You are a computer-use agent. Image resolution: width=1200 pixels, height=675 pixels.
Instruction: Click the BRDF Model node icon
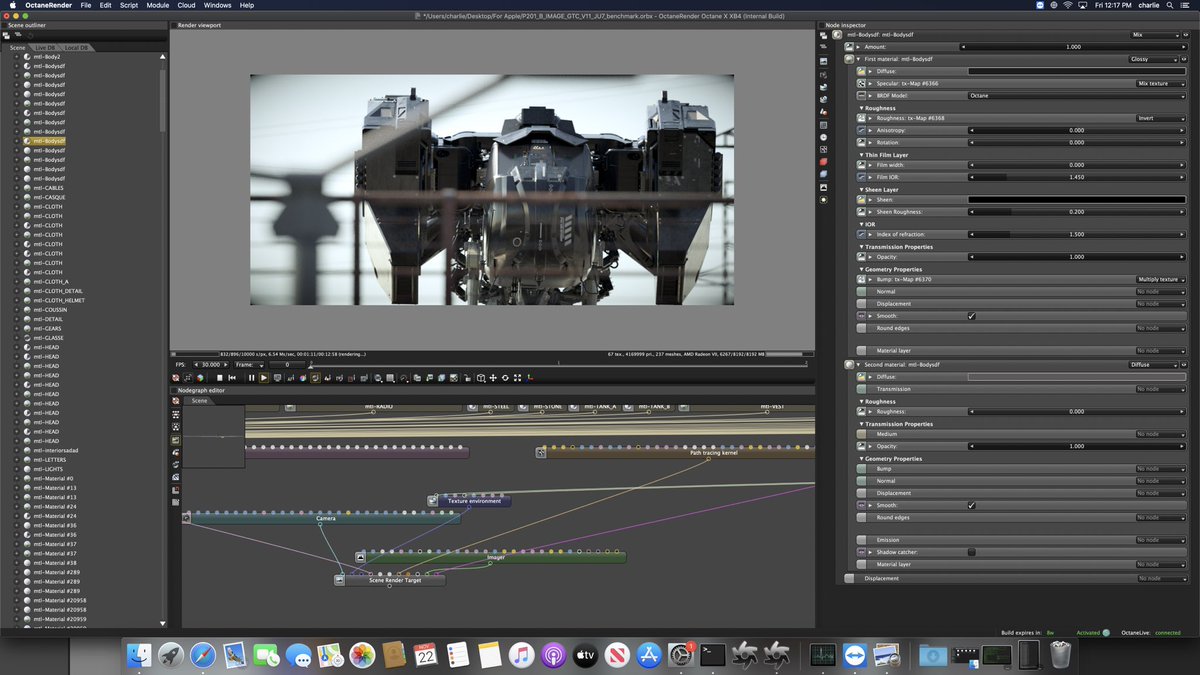(x=859, y=96)
